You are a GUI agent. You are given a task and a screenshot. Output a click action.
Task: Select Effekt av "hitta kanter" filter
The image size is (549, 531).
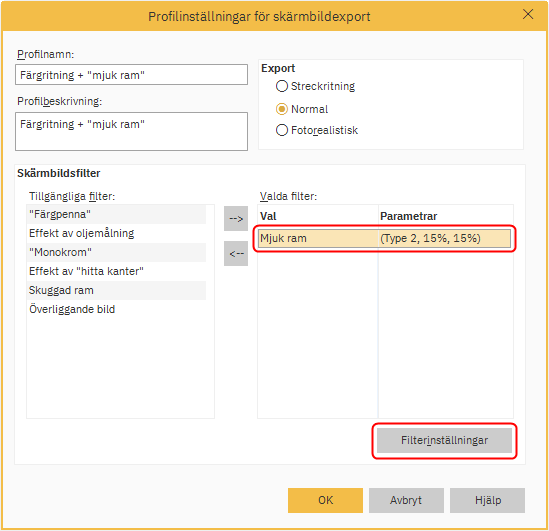coord(116,271)
